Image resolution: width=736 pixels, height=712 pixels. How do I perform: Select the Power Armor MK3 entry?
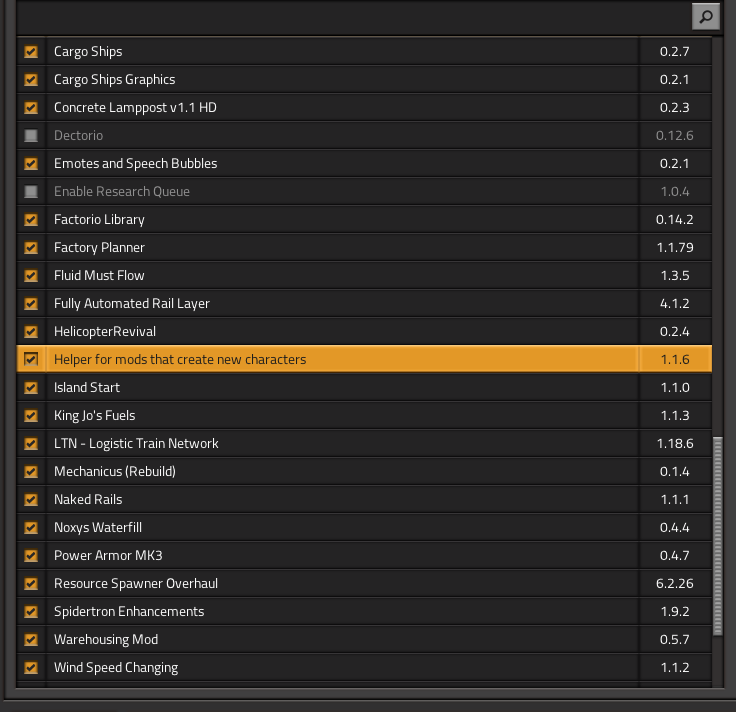coord(108,555)
